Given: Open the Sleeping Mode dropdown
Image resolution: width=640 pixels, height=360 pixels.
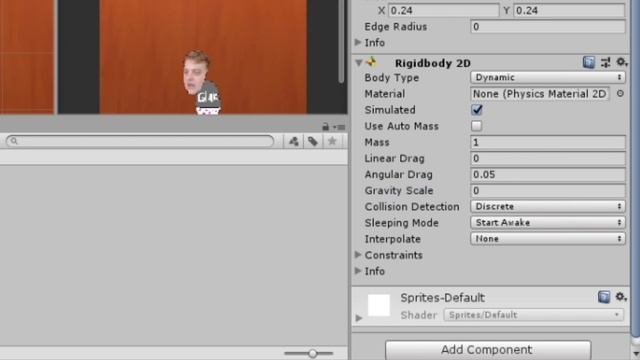Looking at the screenshot, I should point(548,222).
